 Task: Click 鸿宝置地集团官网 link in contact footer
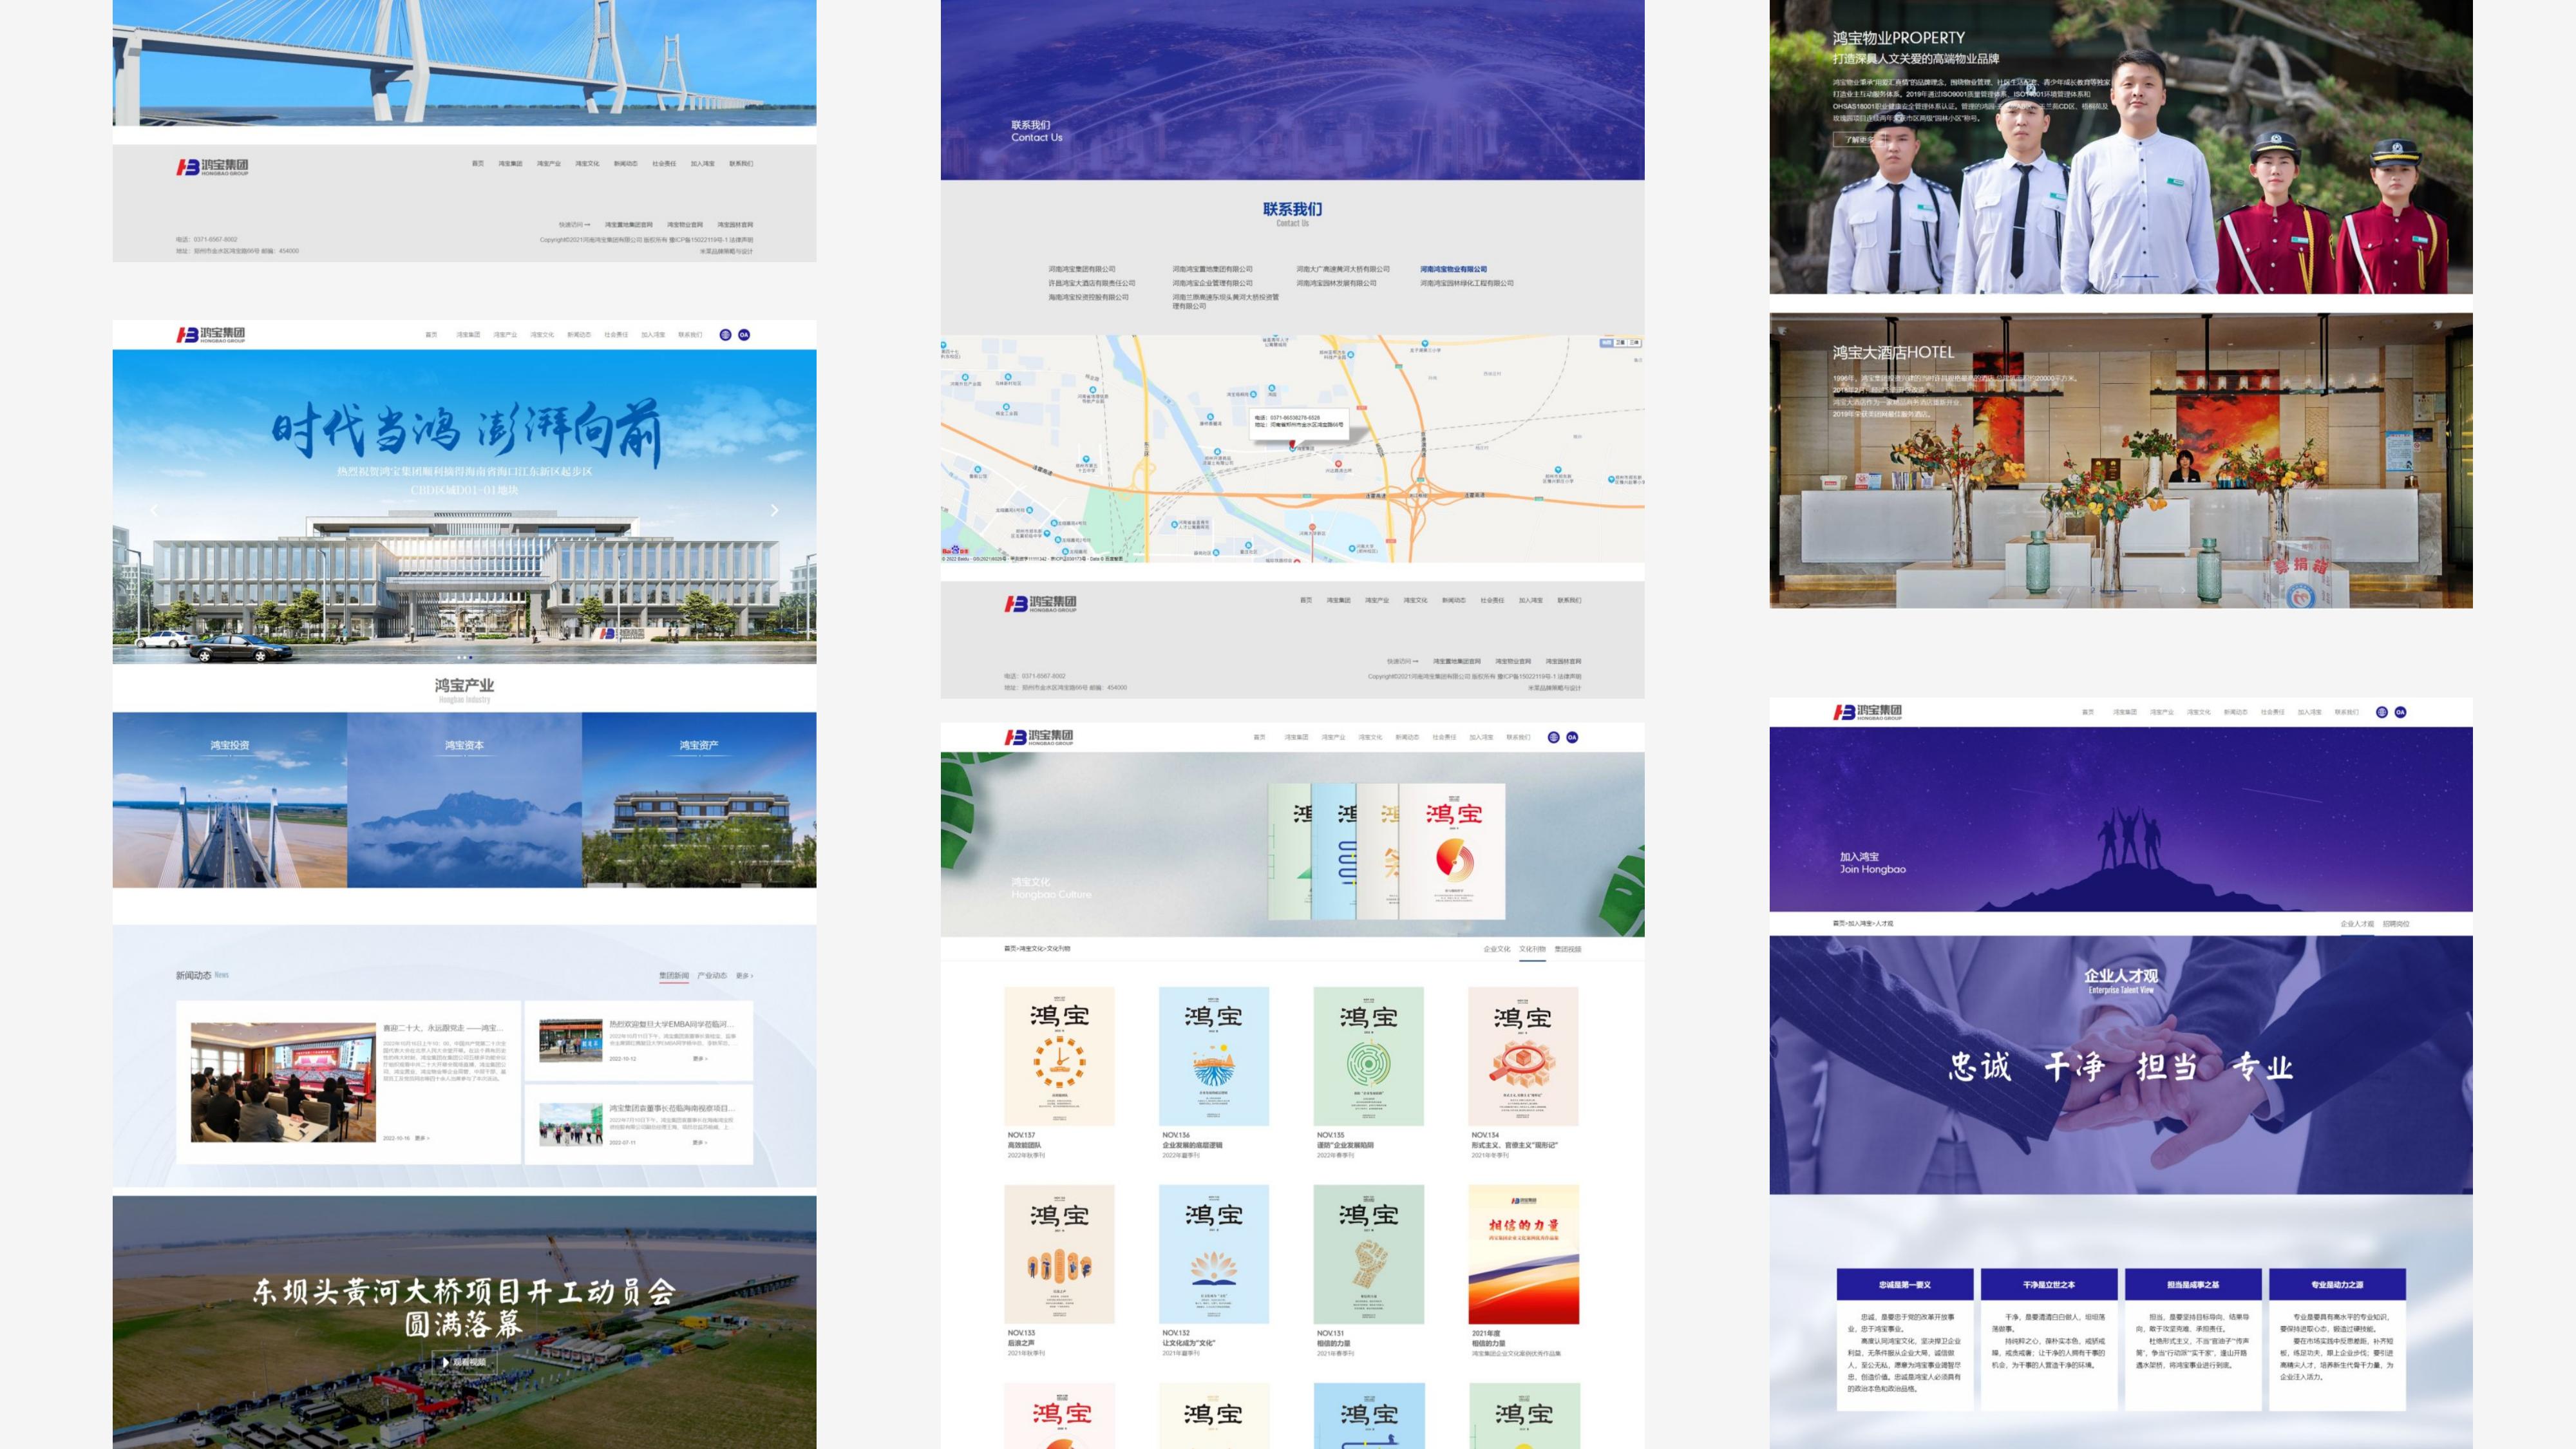1456,661
